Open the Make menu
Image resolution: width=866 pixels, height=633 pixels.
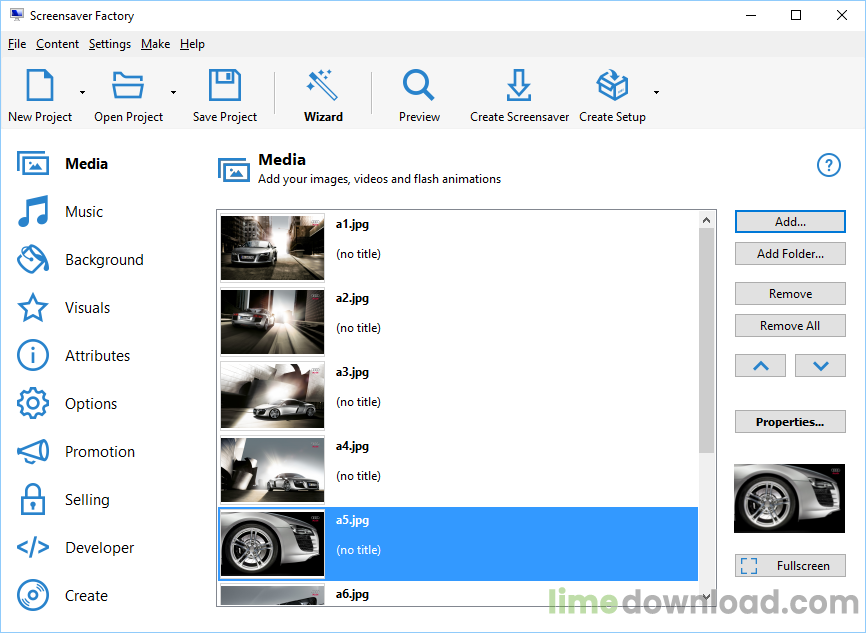pyautogui.click(x=155, y=44)
